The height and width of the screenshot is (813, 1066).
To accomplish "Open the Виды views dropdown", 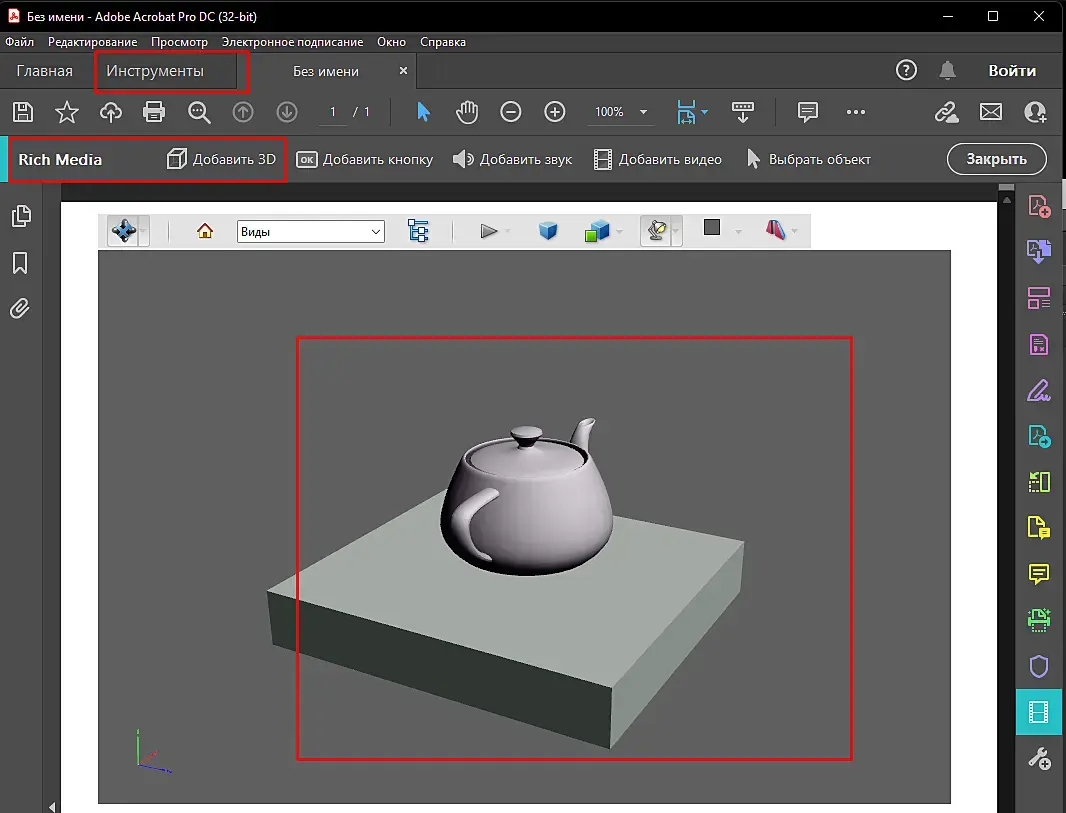I will 311,231.
